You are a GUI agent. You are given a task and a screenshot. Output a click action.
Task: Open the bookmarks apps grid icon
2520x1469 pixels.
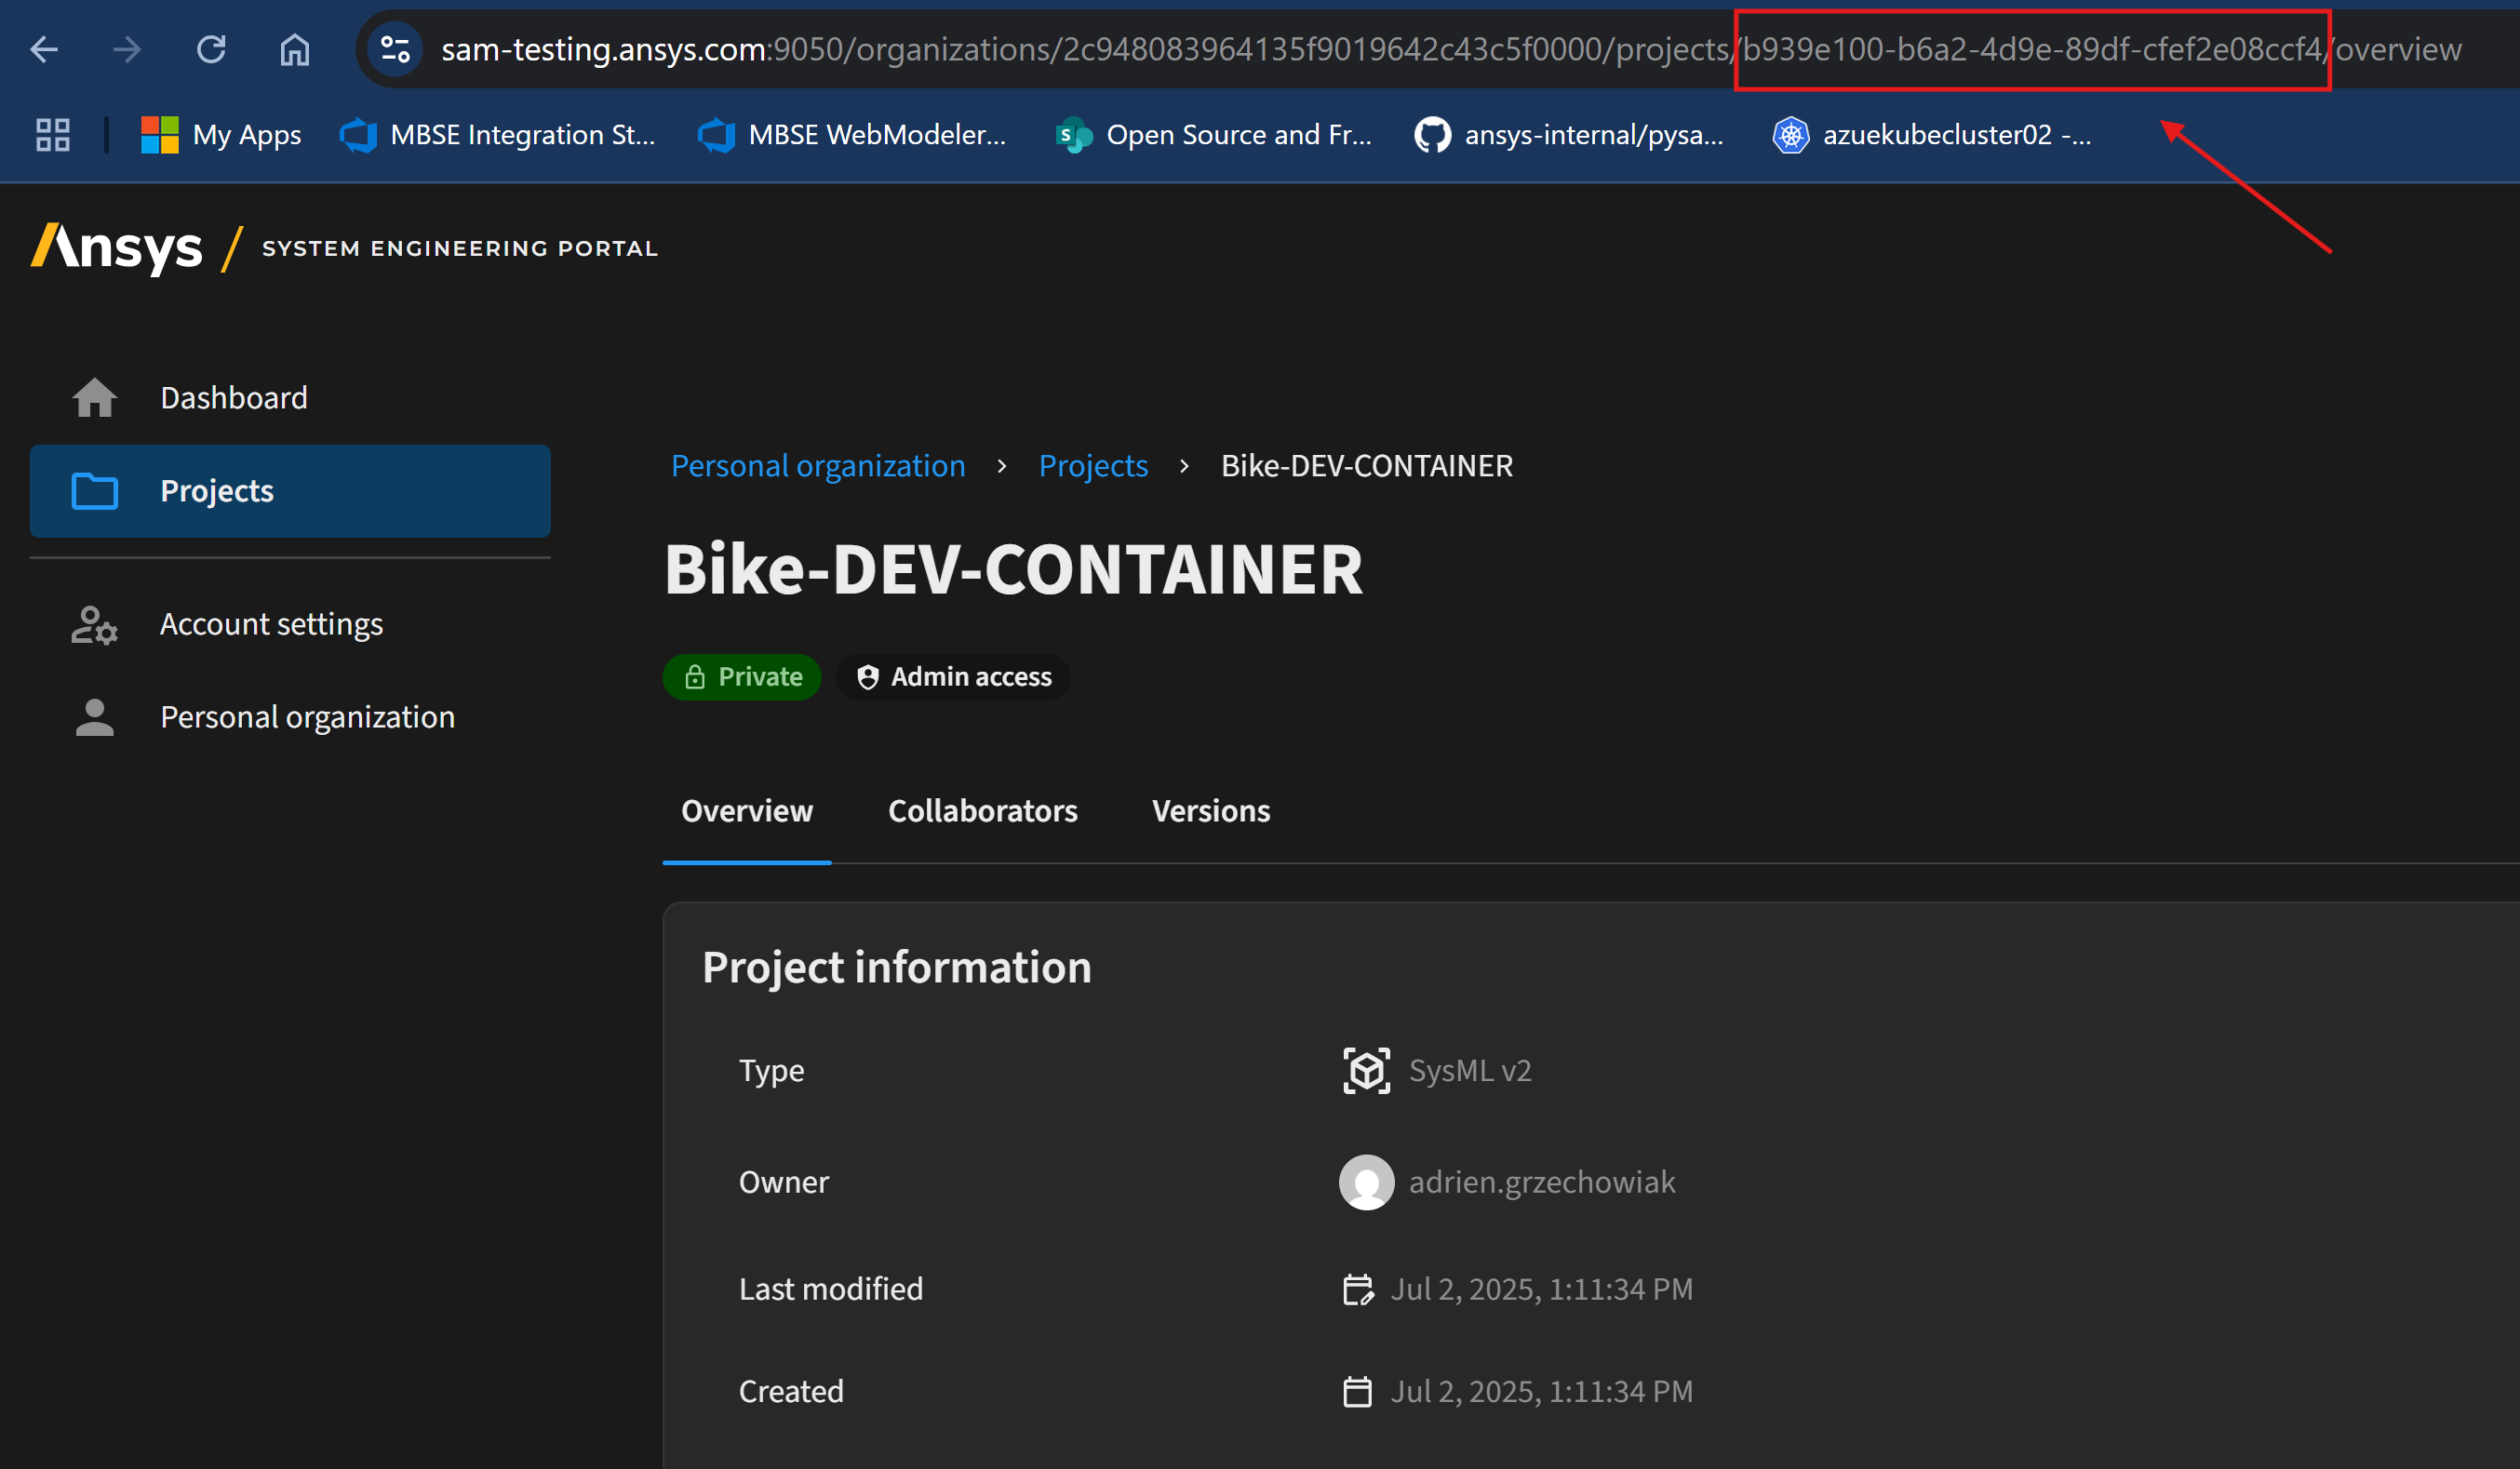52,134
